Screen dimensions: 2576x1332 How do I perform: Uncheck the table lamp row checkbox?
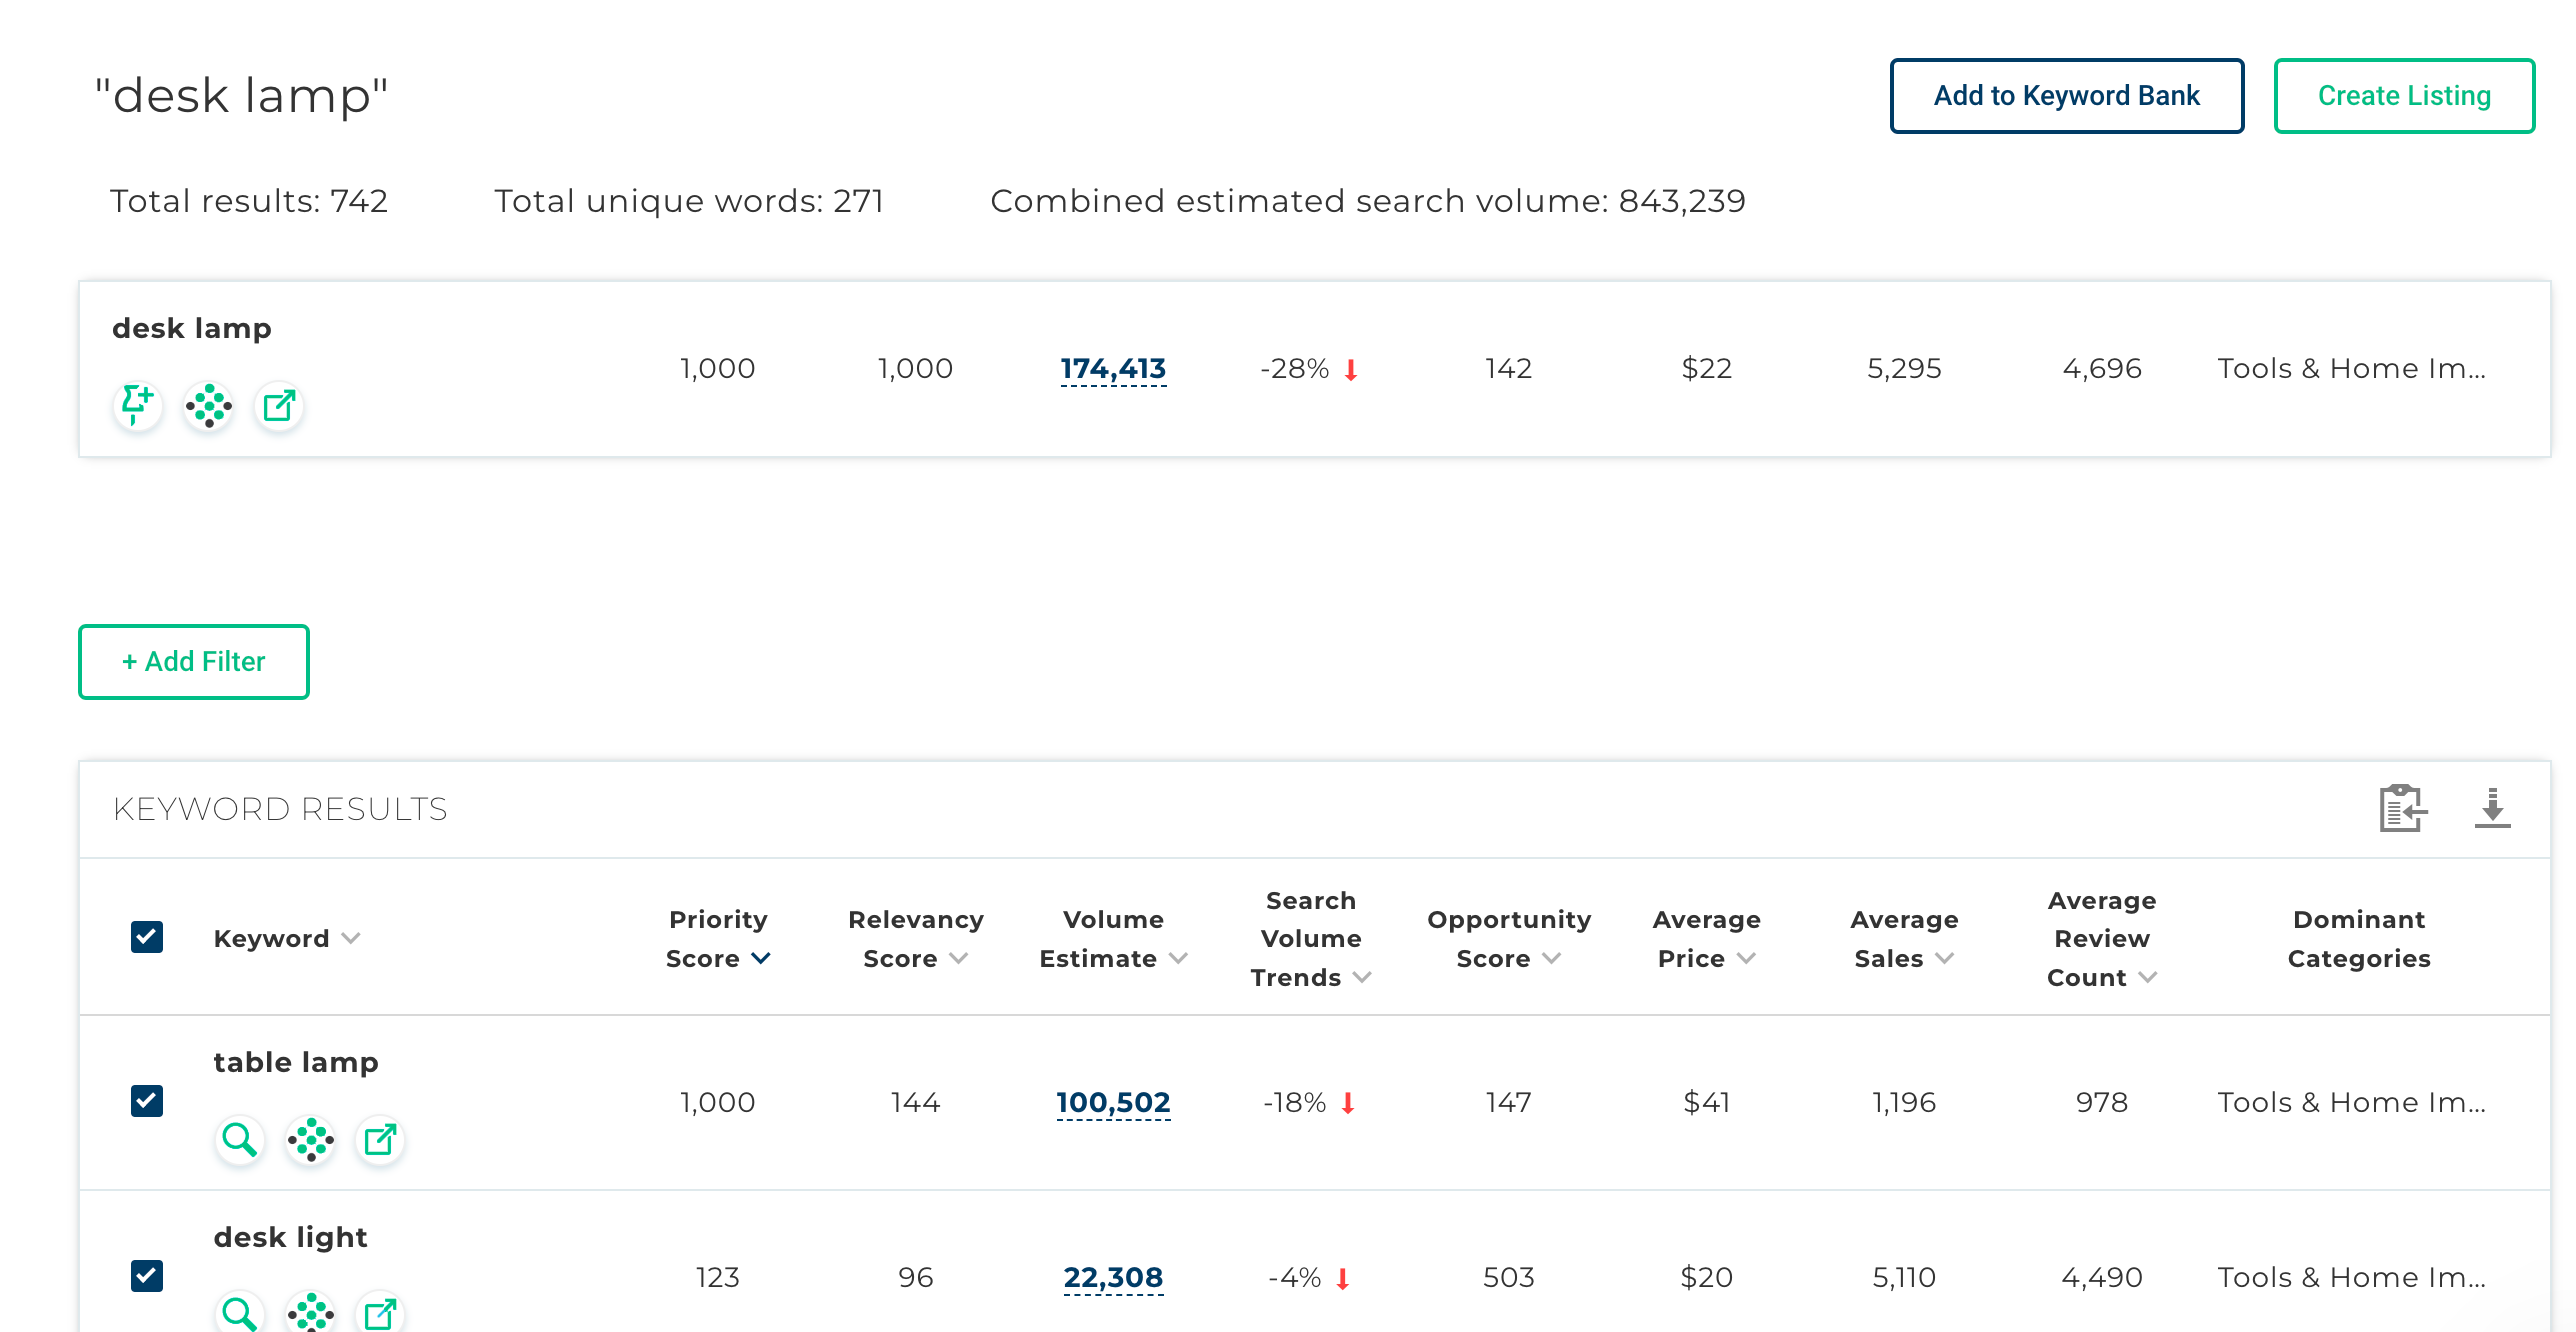(x=147, y=1101)
